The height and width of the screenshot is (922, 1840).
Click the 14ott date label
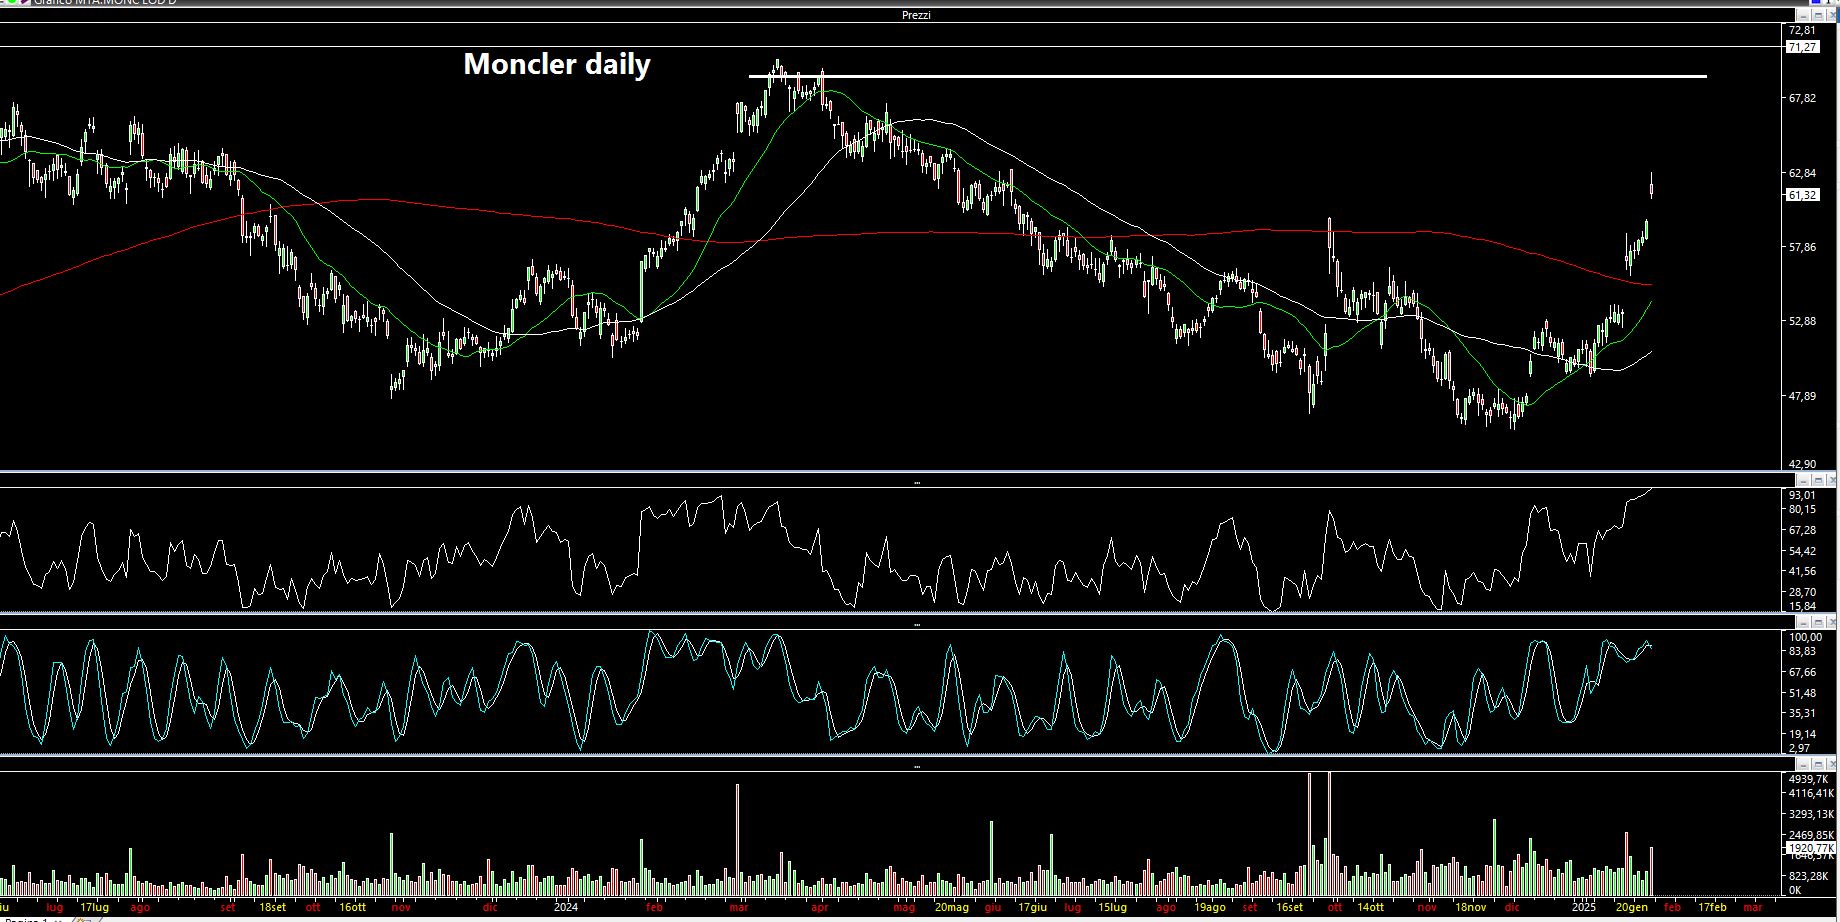(x=1370, y=907)
